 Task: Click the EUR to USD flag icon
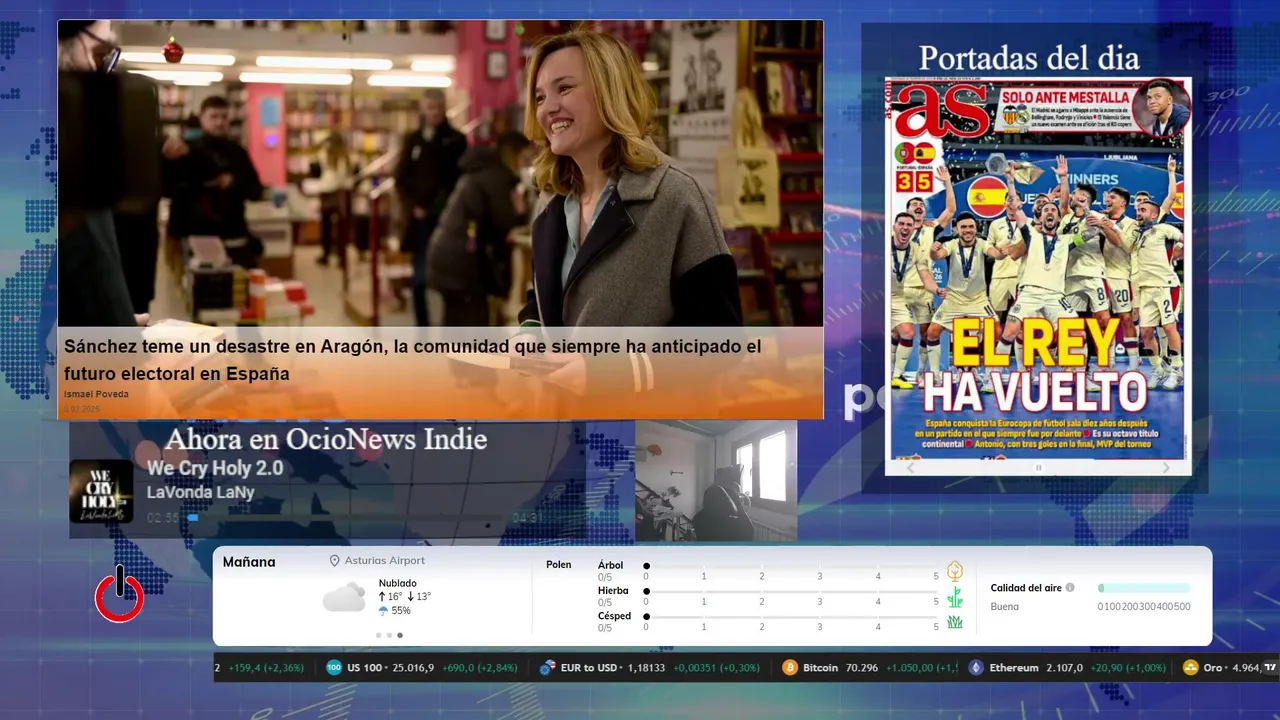[547, 667]
